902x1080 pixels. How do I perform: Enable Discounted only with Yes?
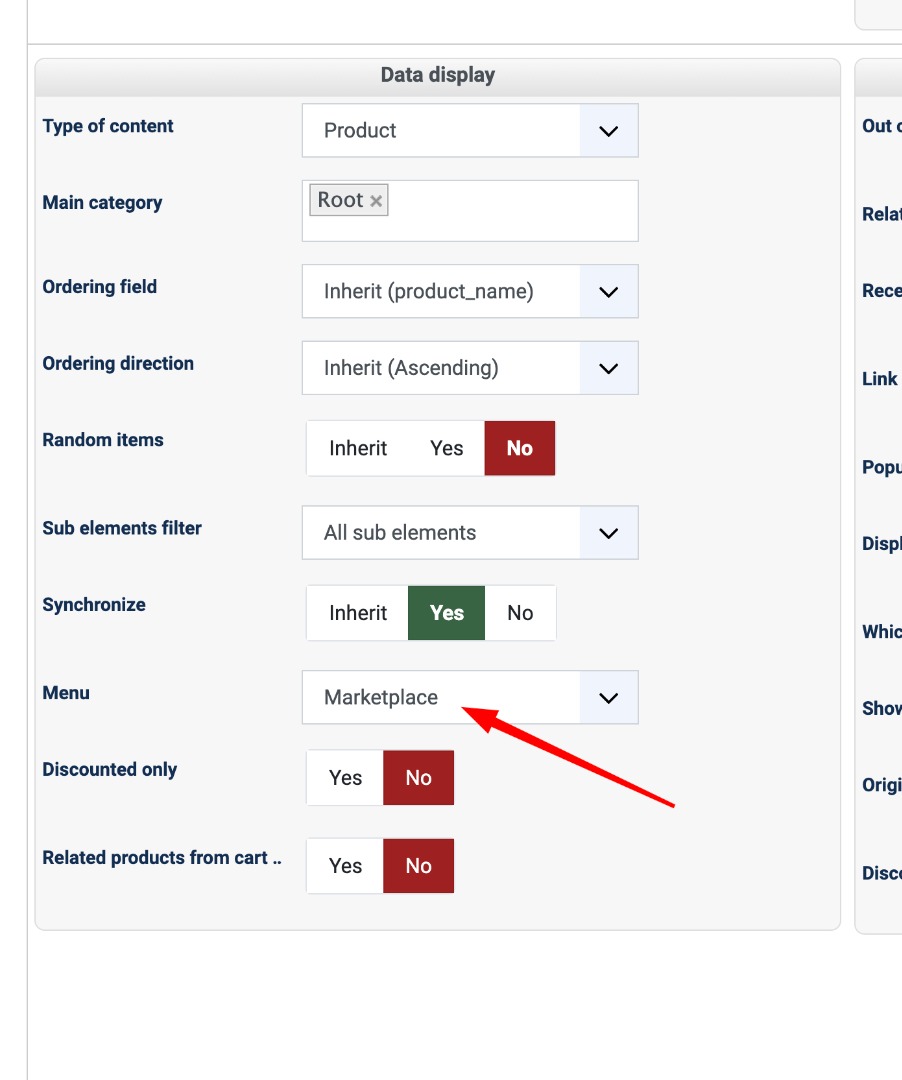point(345,778)
